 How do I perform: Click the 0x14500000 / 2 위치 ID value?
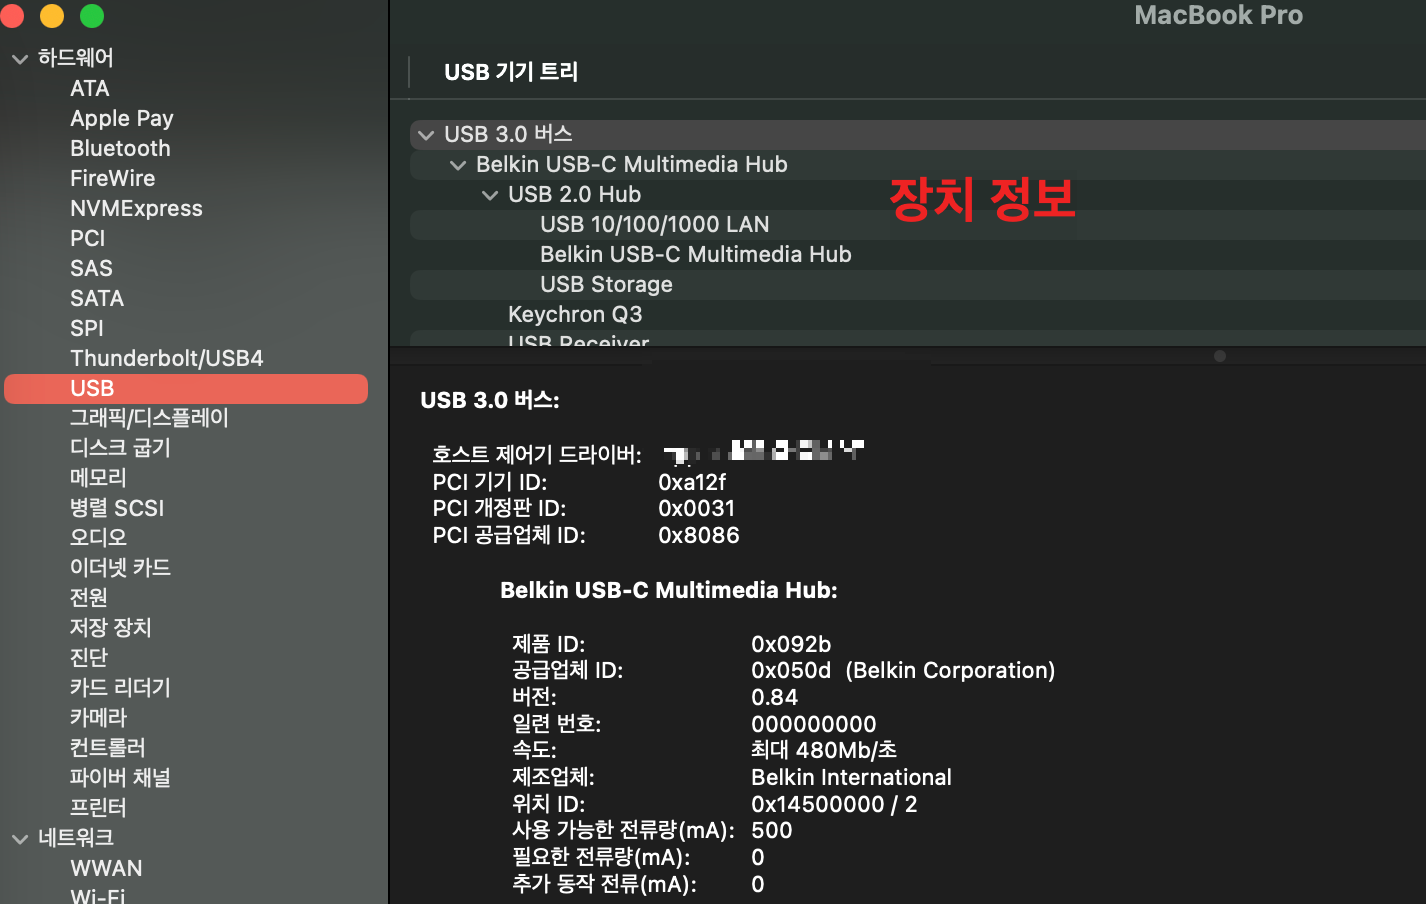tap(834, 805)
